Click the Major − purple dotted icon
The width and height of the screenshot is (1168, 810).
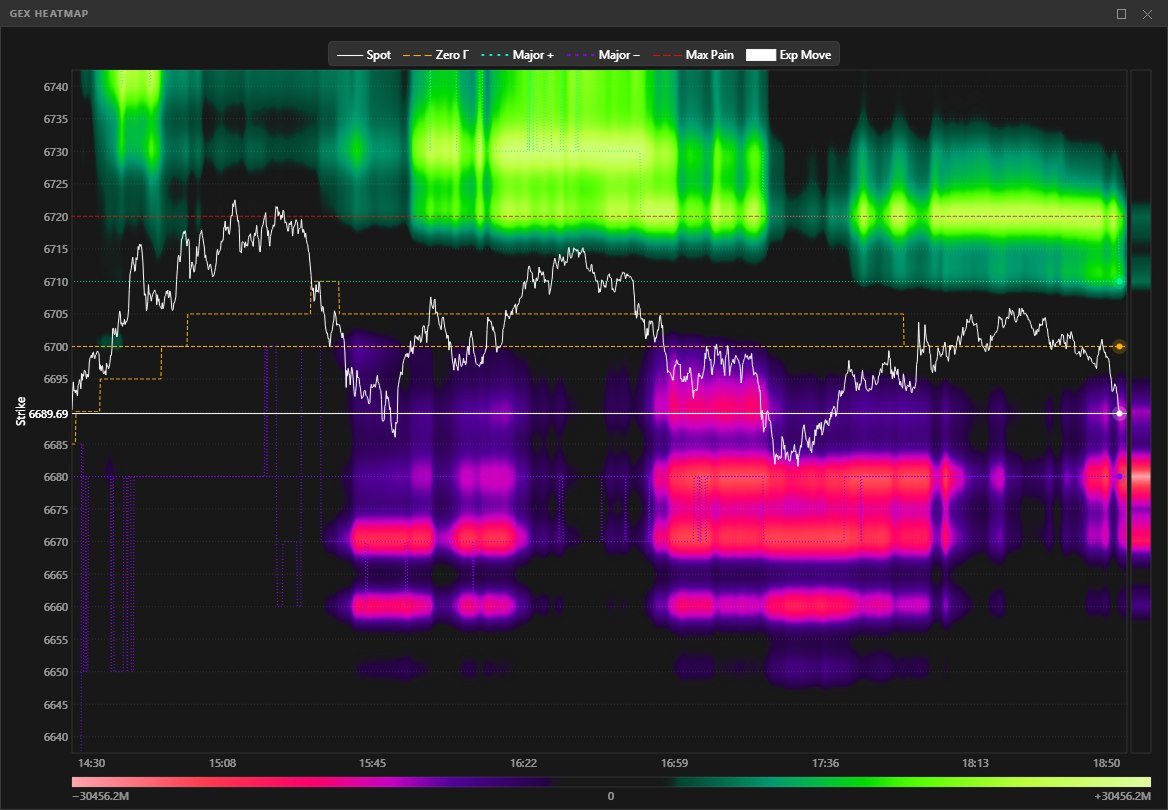click(x=581, y=55)
